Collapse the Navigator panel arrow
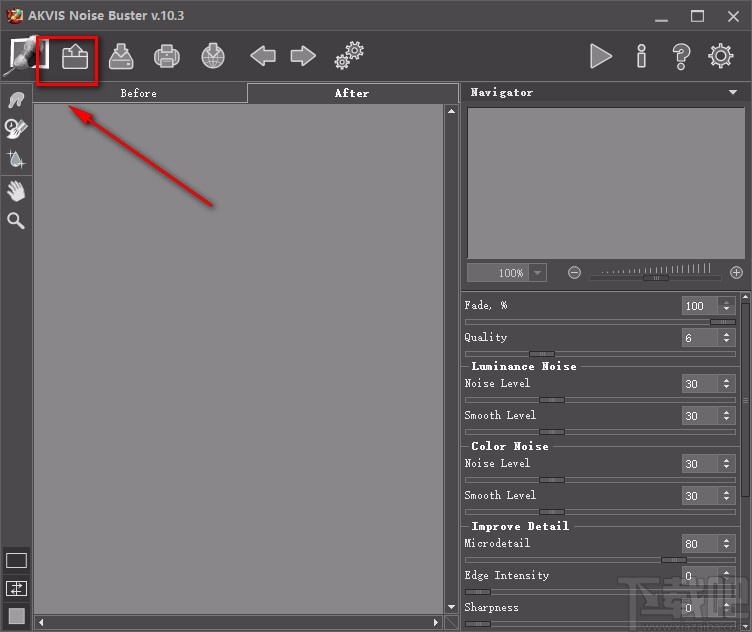Screen dimensions: 752x632 [x=733, y=92]
